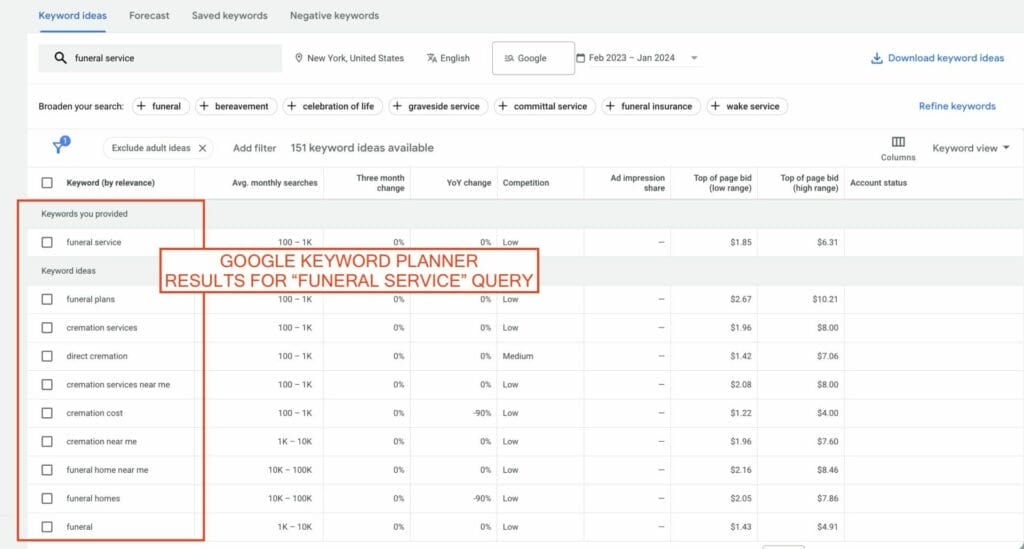This screenshot has width=1024, height=549.
Task: Check the funeral homes checkbox
Action: pos(47,498)
